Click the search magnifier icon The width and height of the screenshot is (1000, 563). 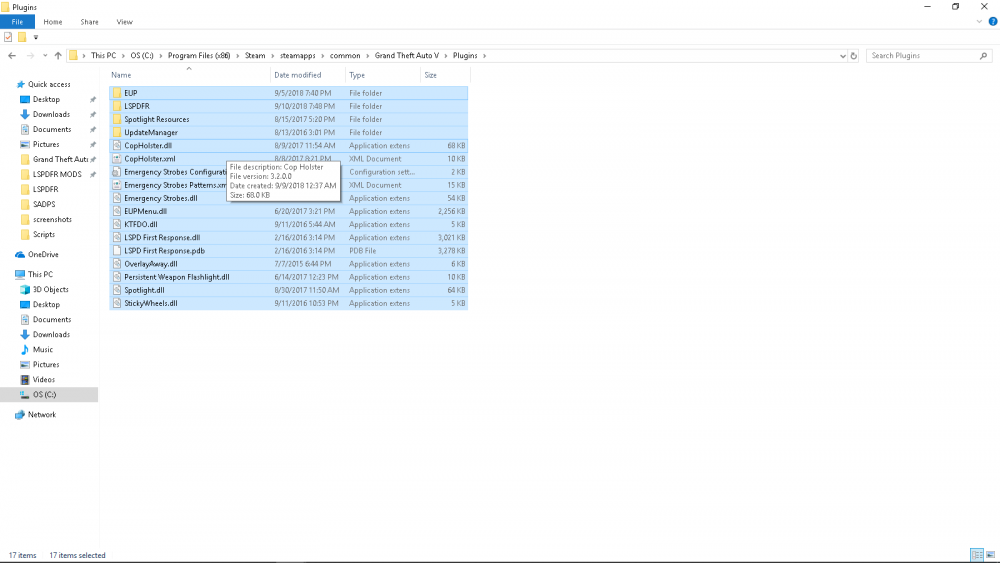(983, 55)
